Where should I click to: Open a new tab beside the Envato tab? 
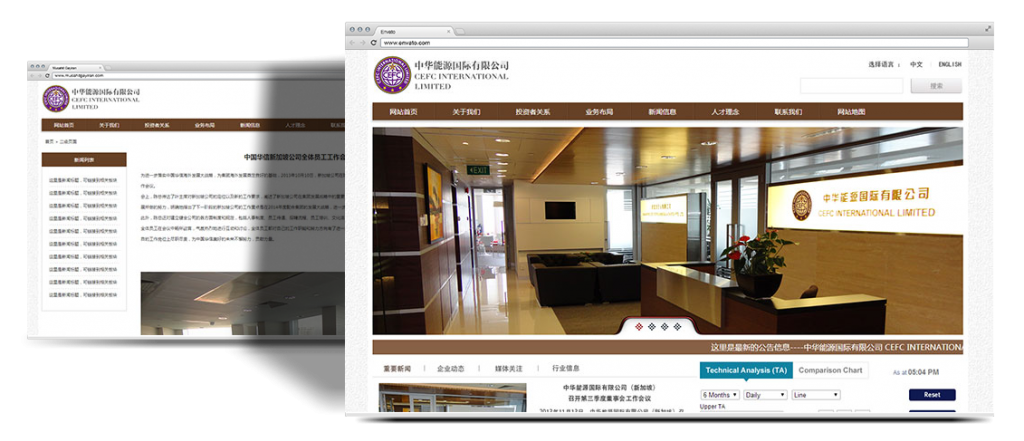coord(460,31)
